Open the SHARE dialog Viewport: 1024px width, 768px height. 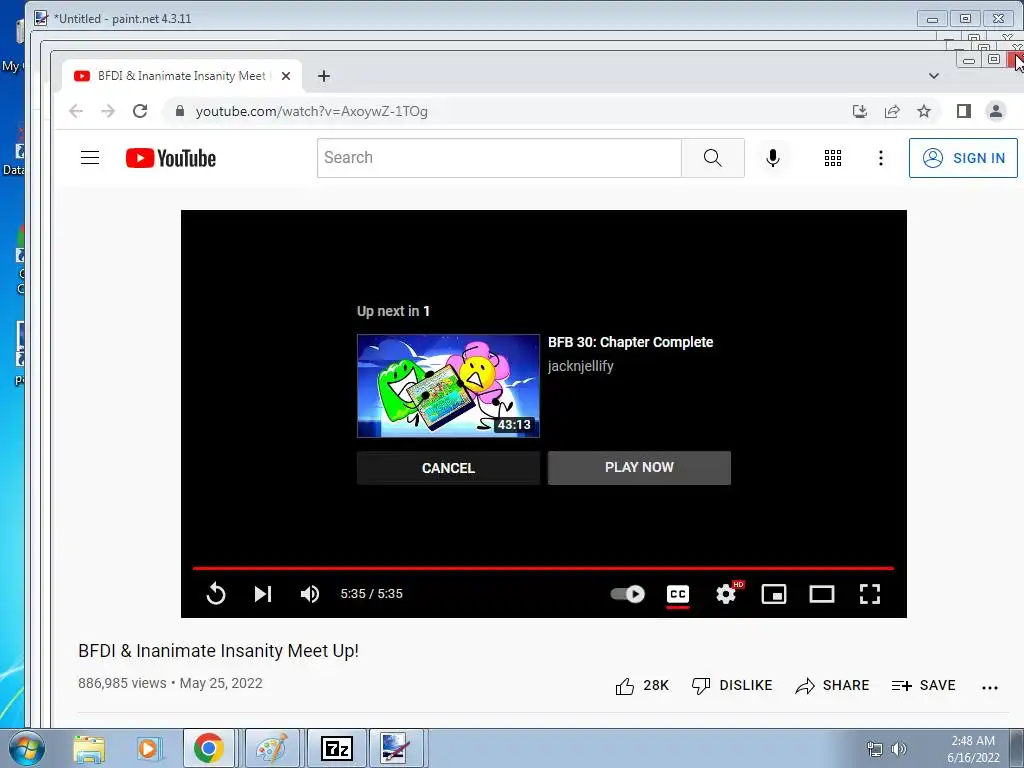[832, 686]
